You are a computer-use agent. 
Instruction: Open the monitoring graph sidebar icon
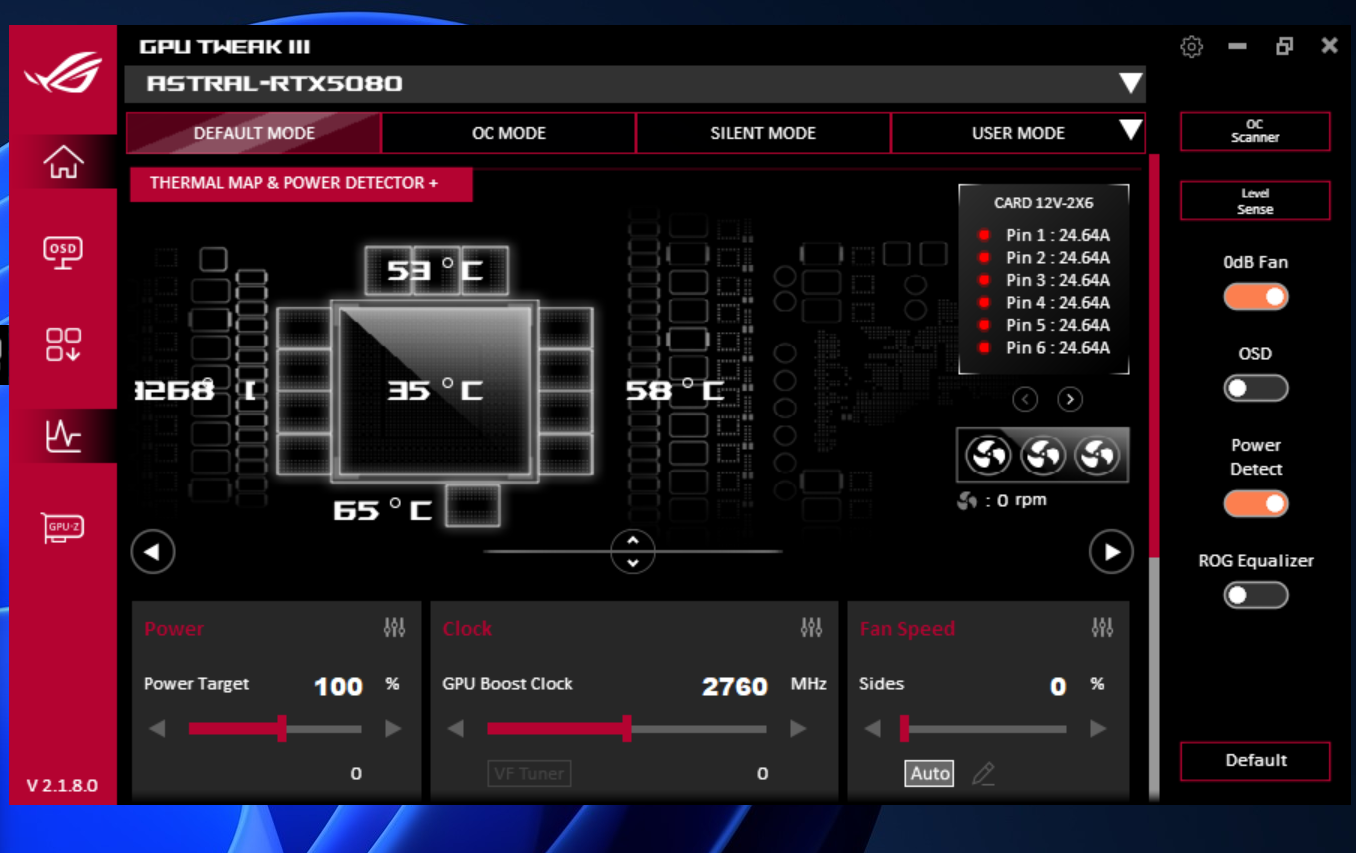63,435
